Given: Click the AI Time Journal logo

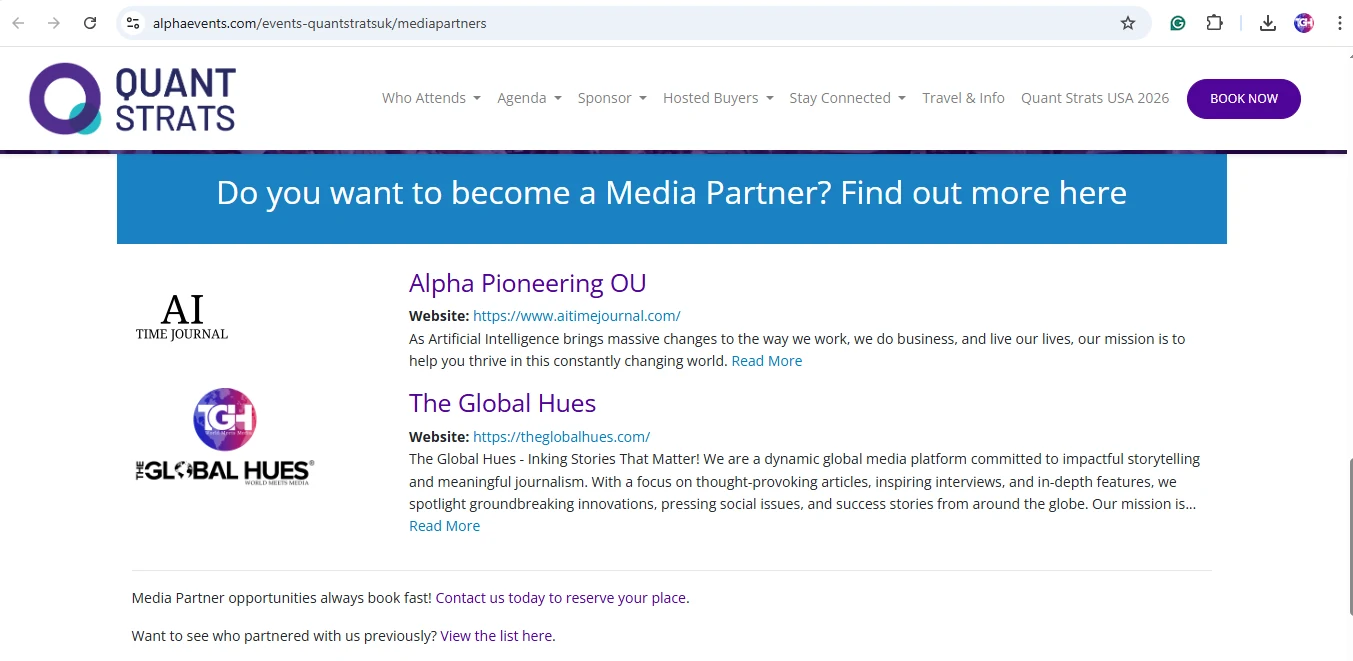Looking at the screenshot, I should point(181,313).
